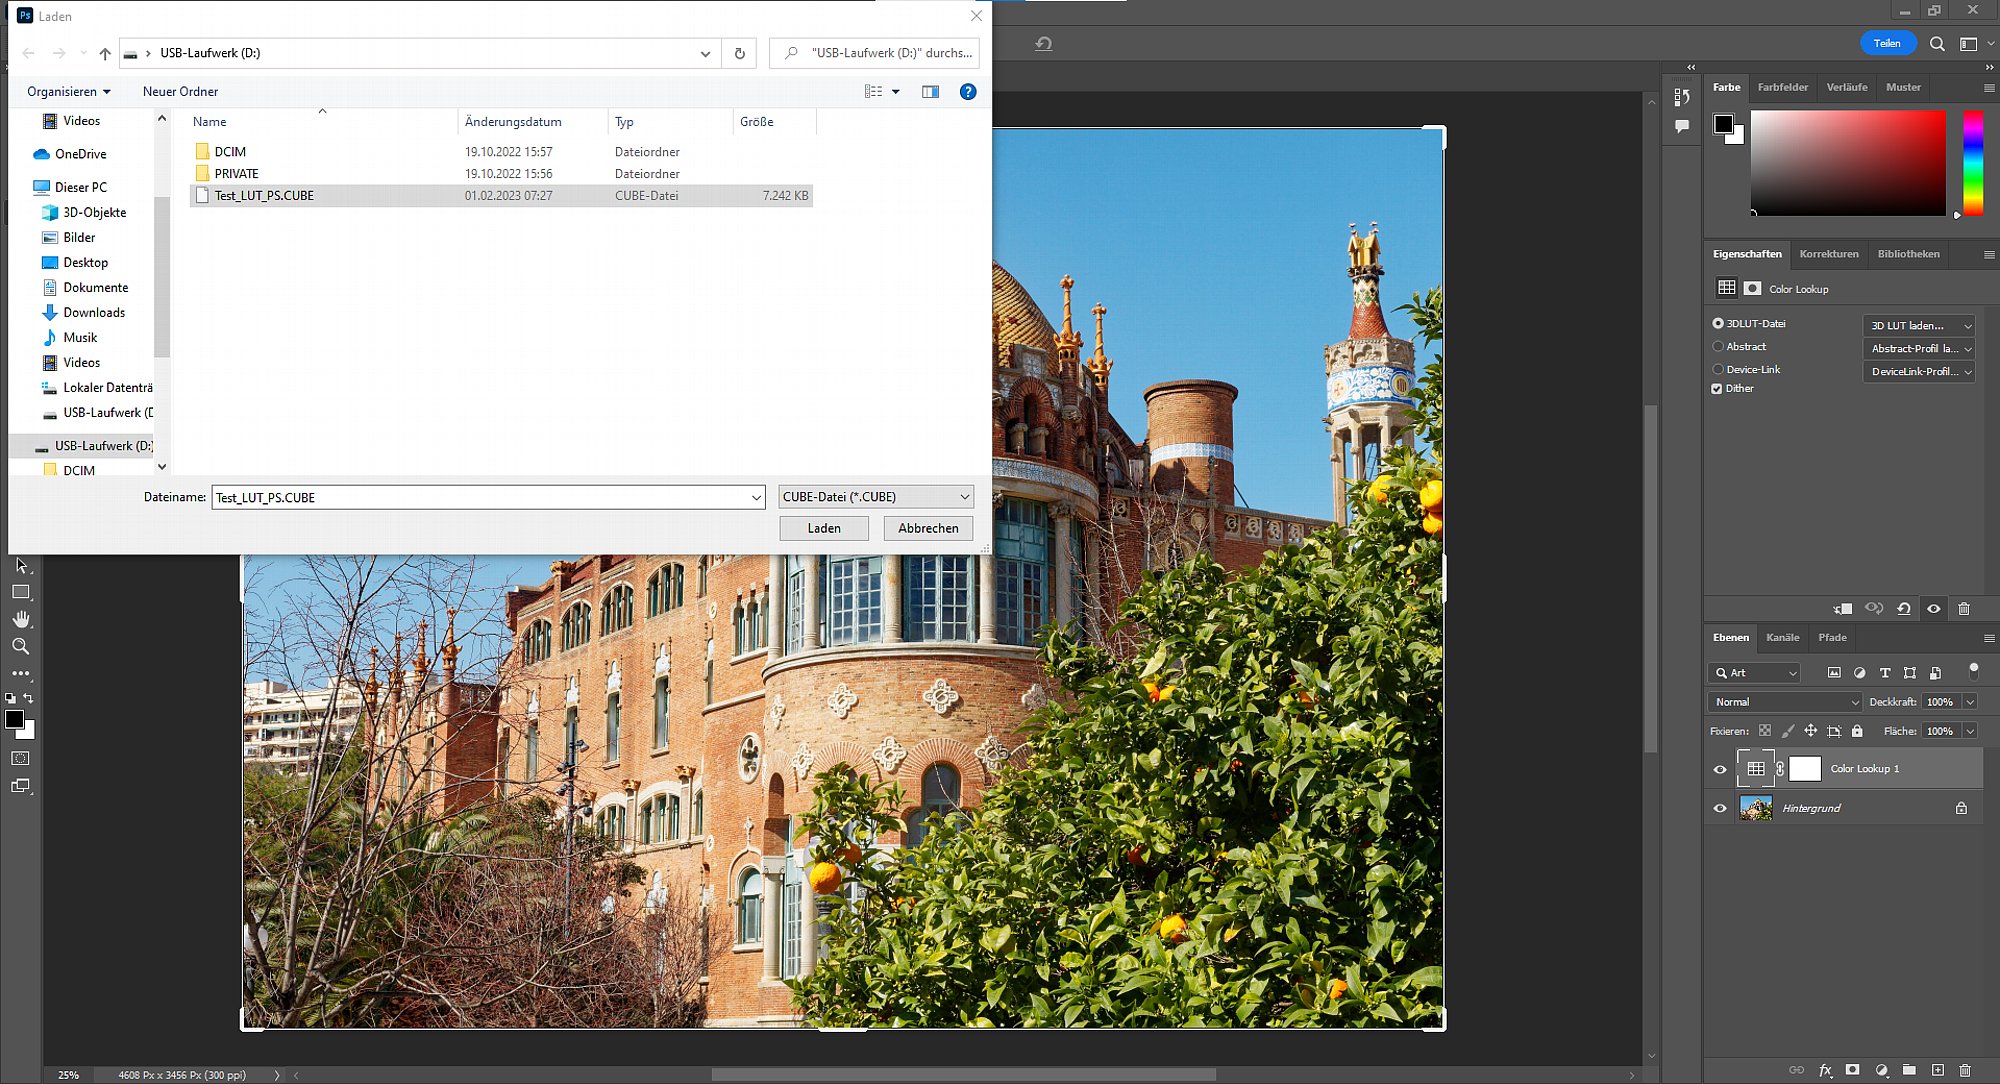Viewport: 2000px width, 1084px height.
Task: Toggle adjustment visibility eye in Eigenschaften panel
Action: pyautogui.click(x=1934, y=608)
